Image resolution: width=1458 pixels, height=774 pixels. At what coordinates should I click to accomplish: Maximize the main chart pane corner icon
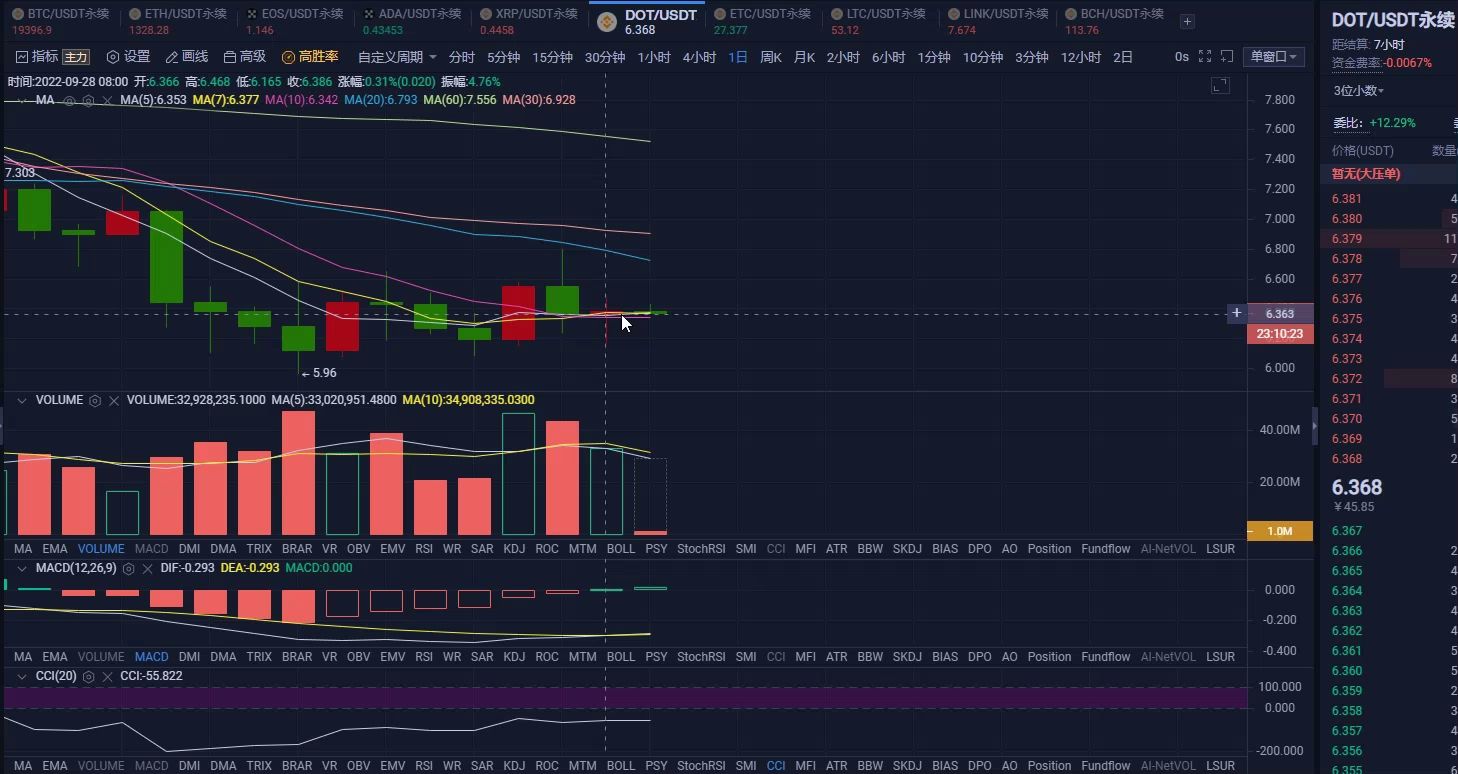coord(1220,86)
